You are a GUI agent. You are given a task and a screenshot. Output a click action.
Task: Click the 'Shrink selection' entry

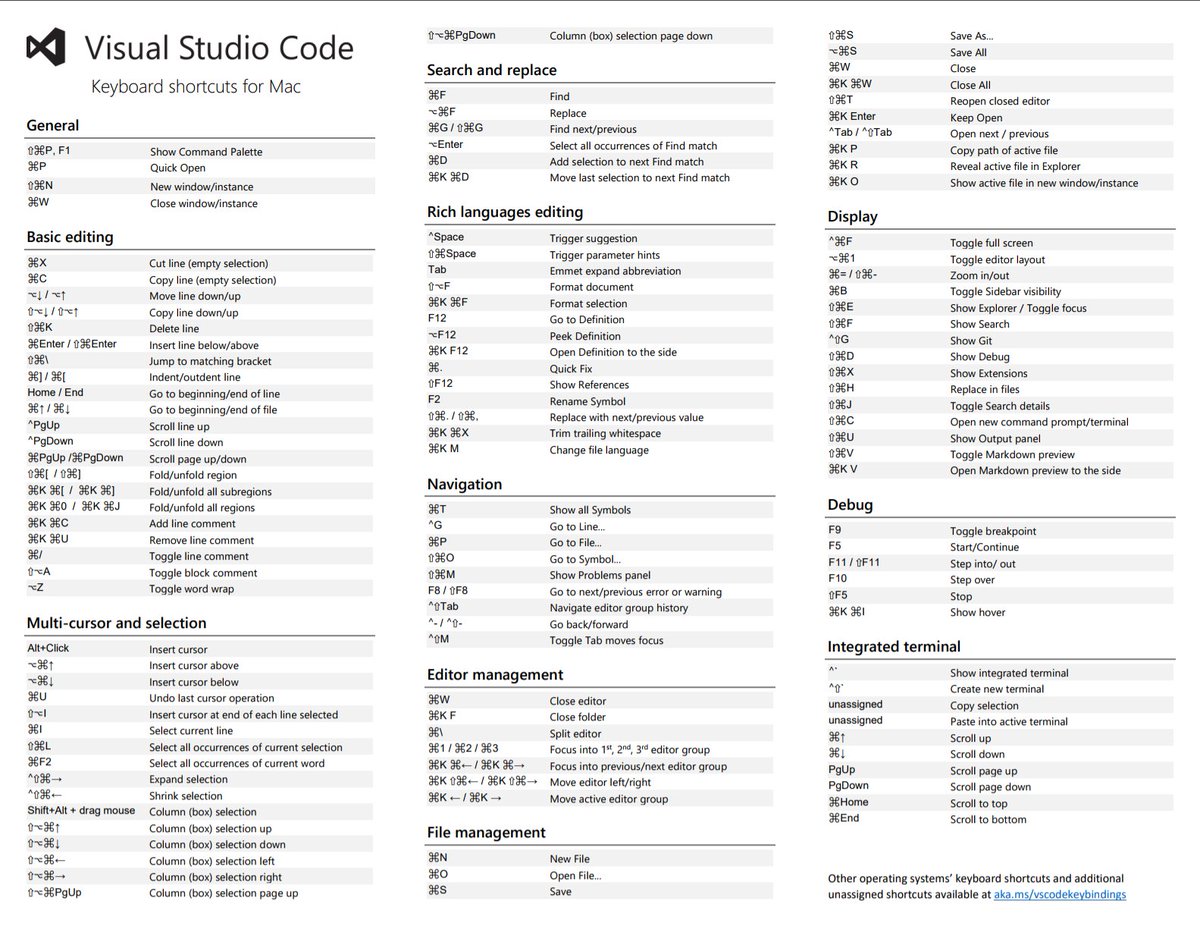click(186, 796)
